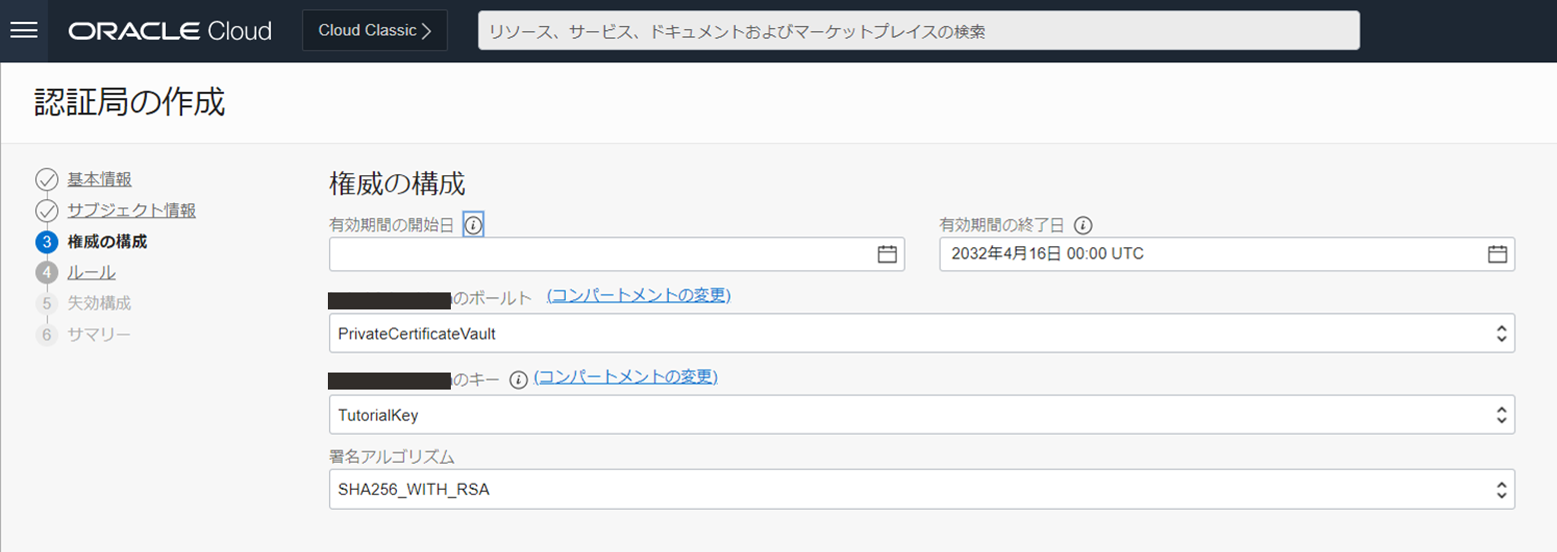Click the Oracle Cloud logo
Screen dimensions: 1557x552
tap(170, 31)
